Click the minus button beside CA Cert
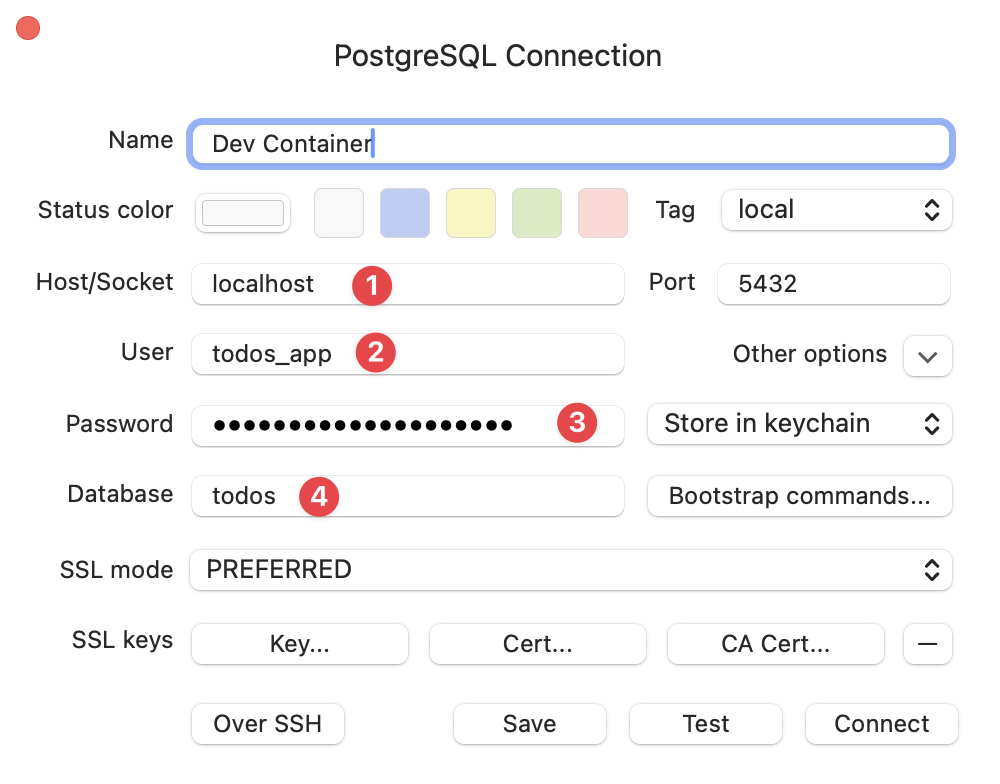The image size is (1000, 784). pos(927,645)
